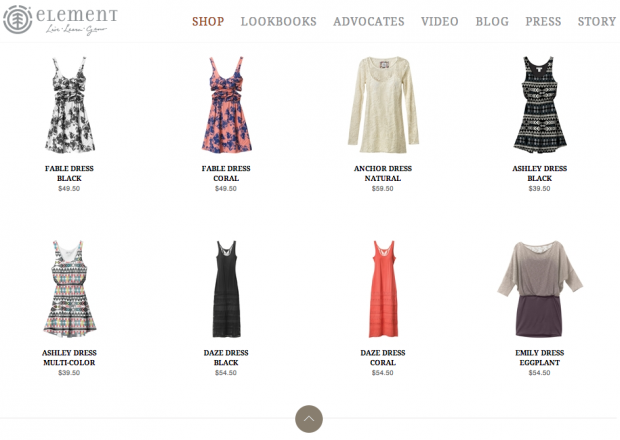
Task: Open the Anchor Dress Natural image
Action: 382,105
